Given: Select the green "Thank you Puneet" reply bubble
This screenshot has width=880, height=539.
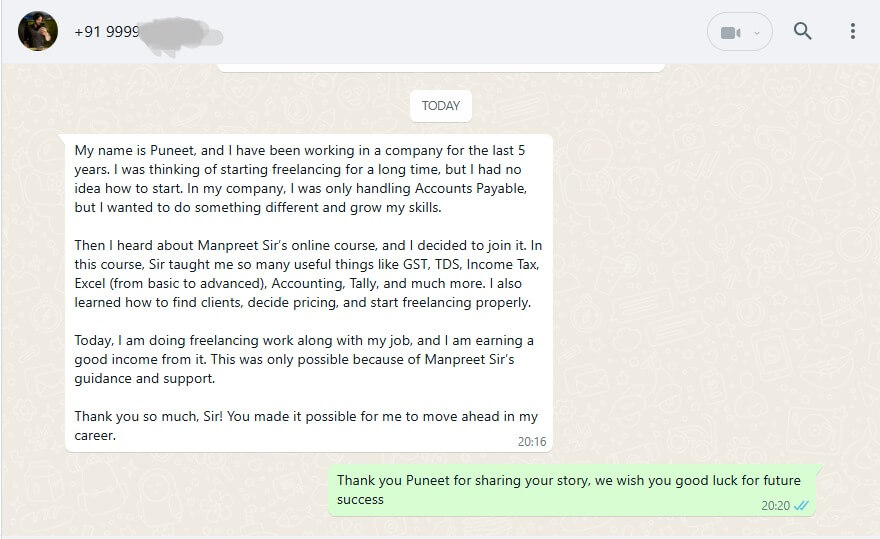Looking at the screenshot, I should [x=560, y=489].
